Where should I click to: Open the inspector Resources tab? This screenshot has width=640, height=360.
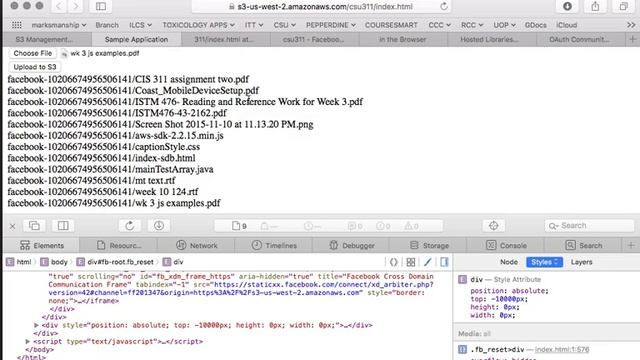119,245
